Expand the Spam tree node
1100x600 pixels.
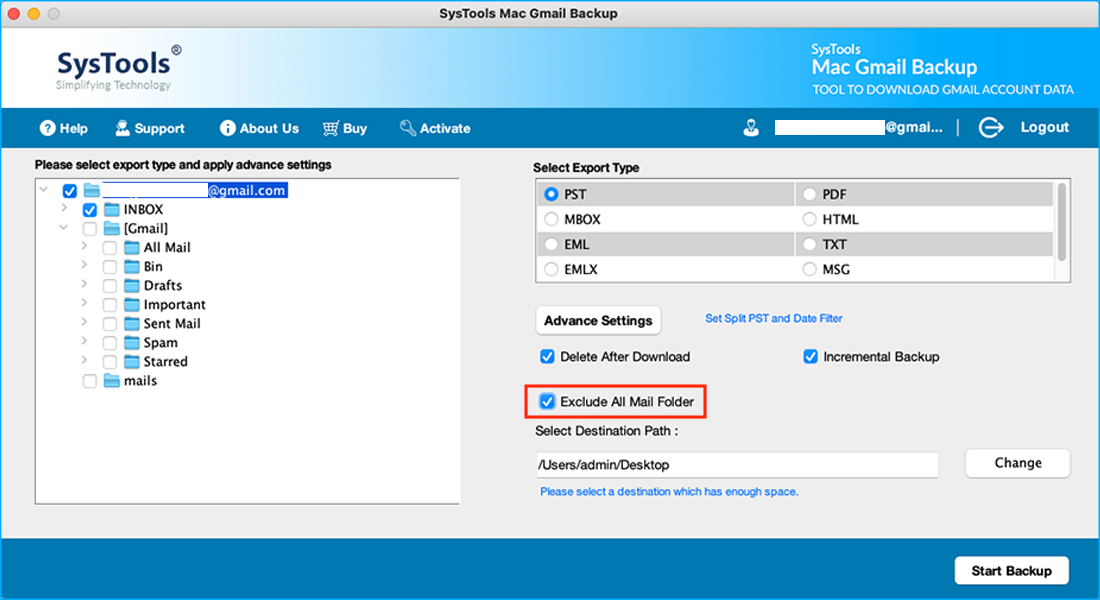coord(84,340)
